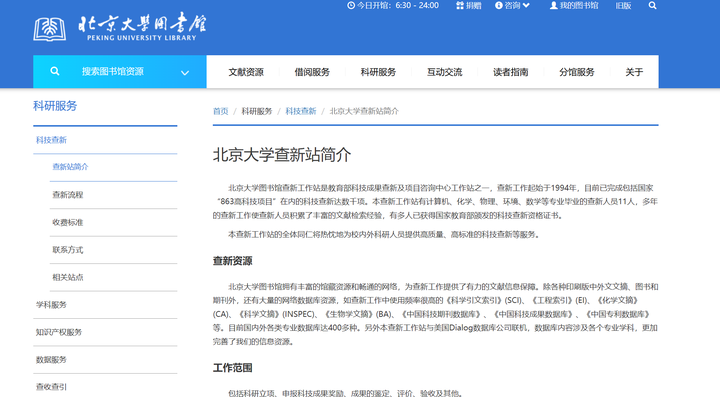Click the user icon for 我的图书馆

[554, 6]
